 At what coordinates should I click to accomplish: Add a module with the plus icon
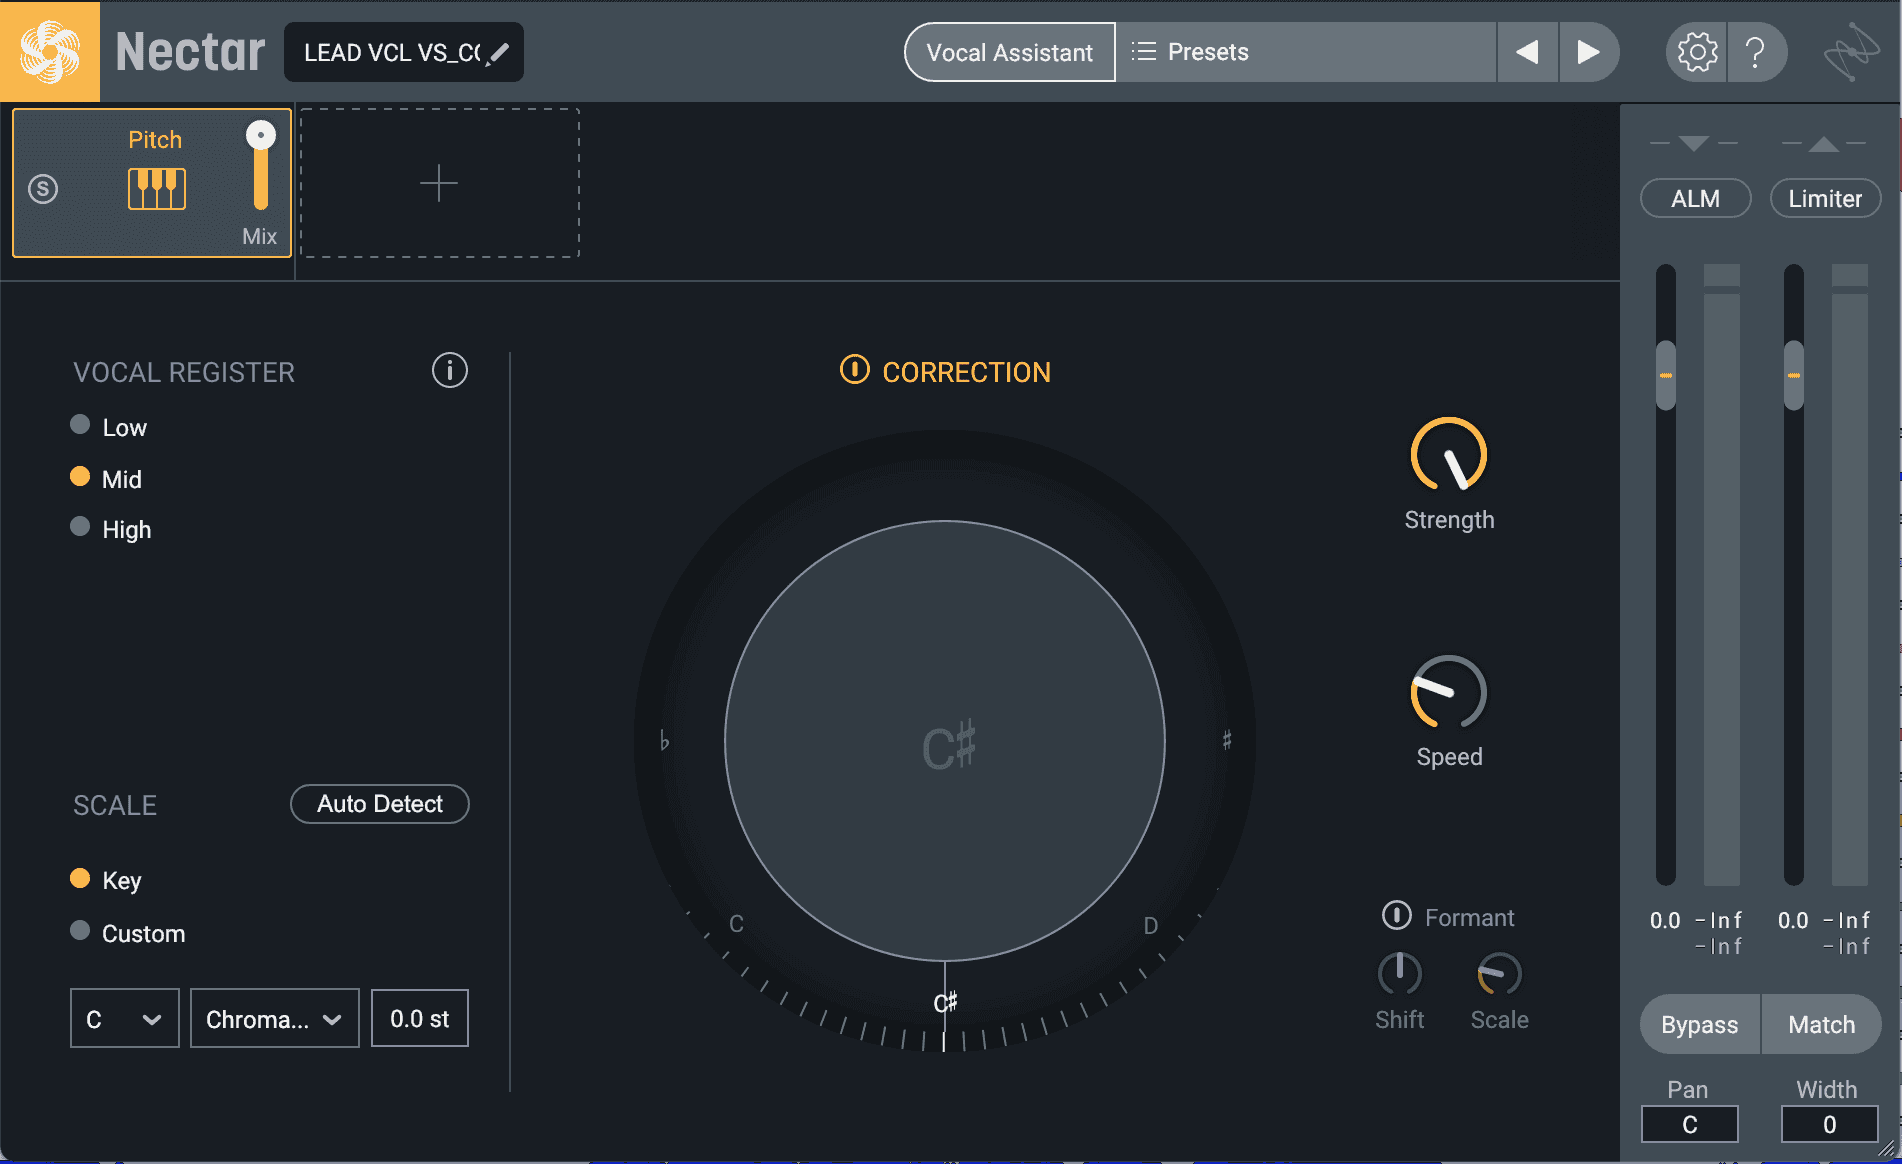point(439,184)
